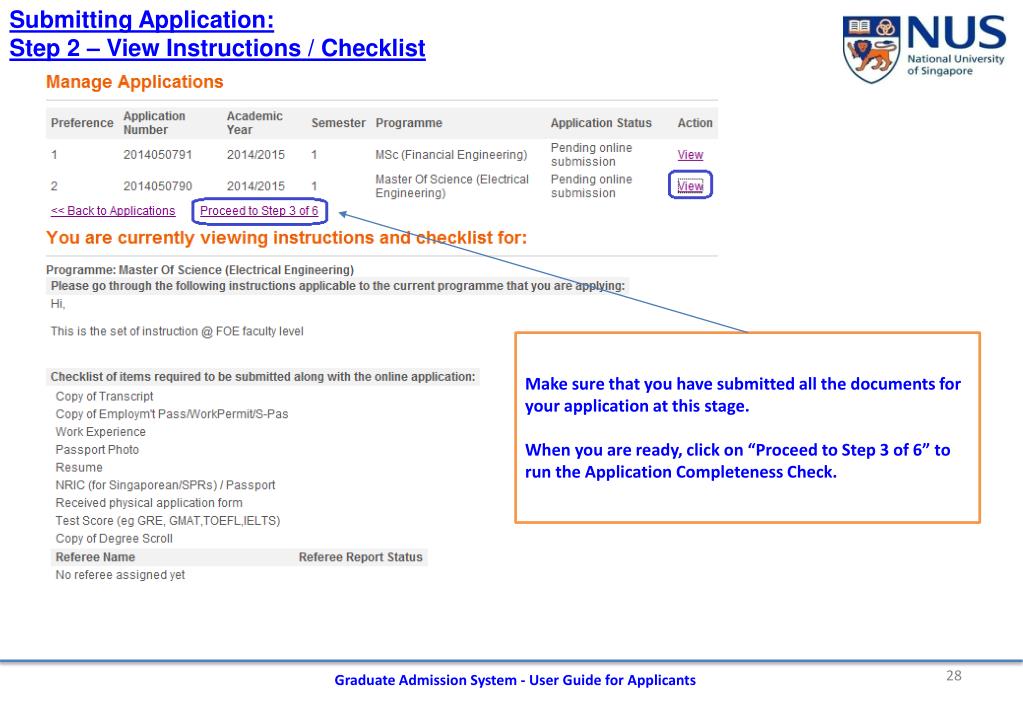Viewport: 1023px width, 708px height.
Task: Click the slide title Submitting Application
Action: point(142,20)
